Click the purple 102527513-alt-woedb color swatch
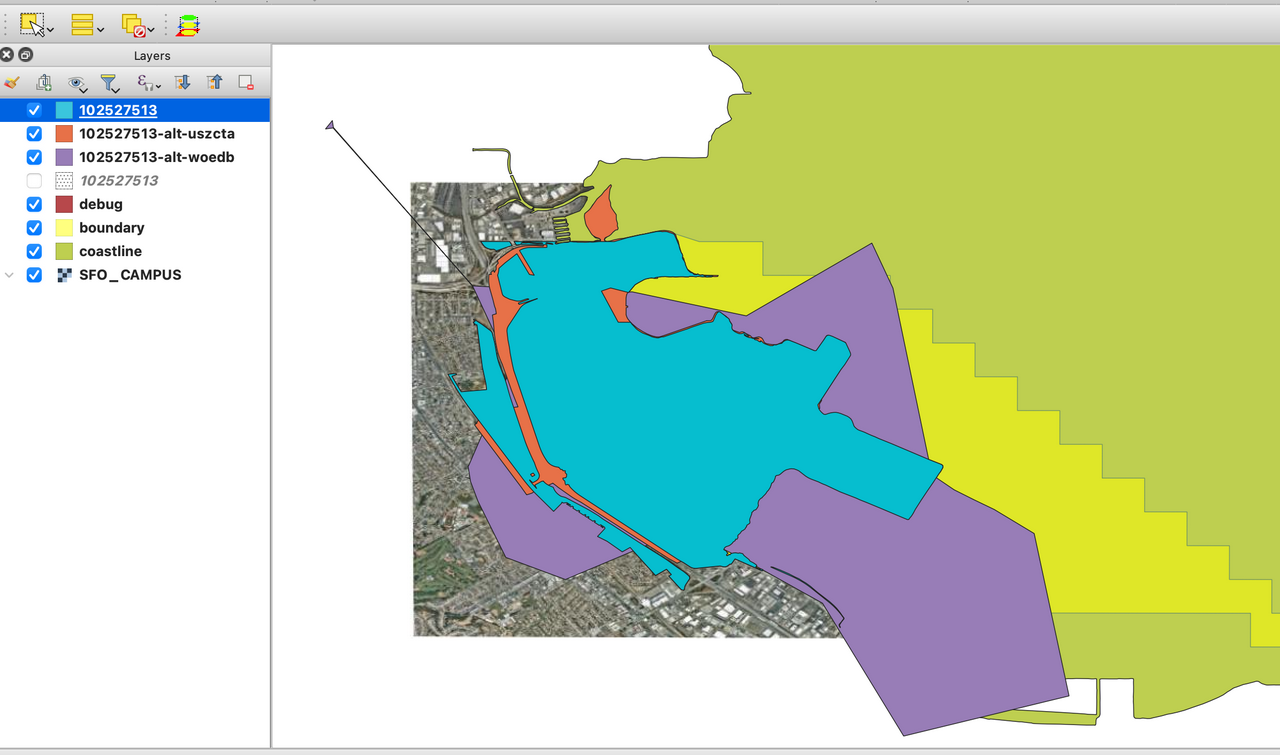 tap(64, 157)
